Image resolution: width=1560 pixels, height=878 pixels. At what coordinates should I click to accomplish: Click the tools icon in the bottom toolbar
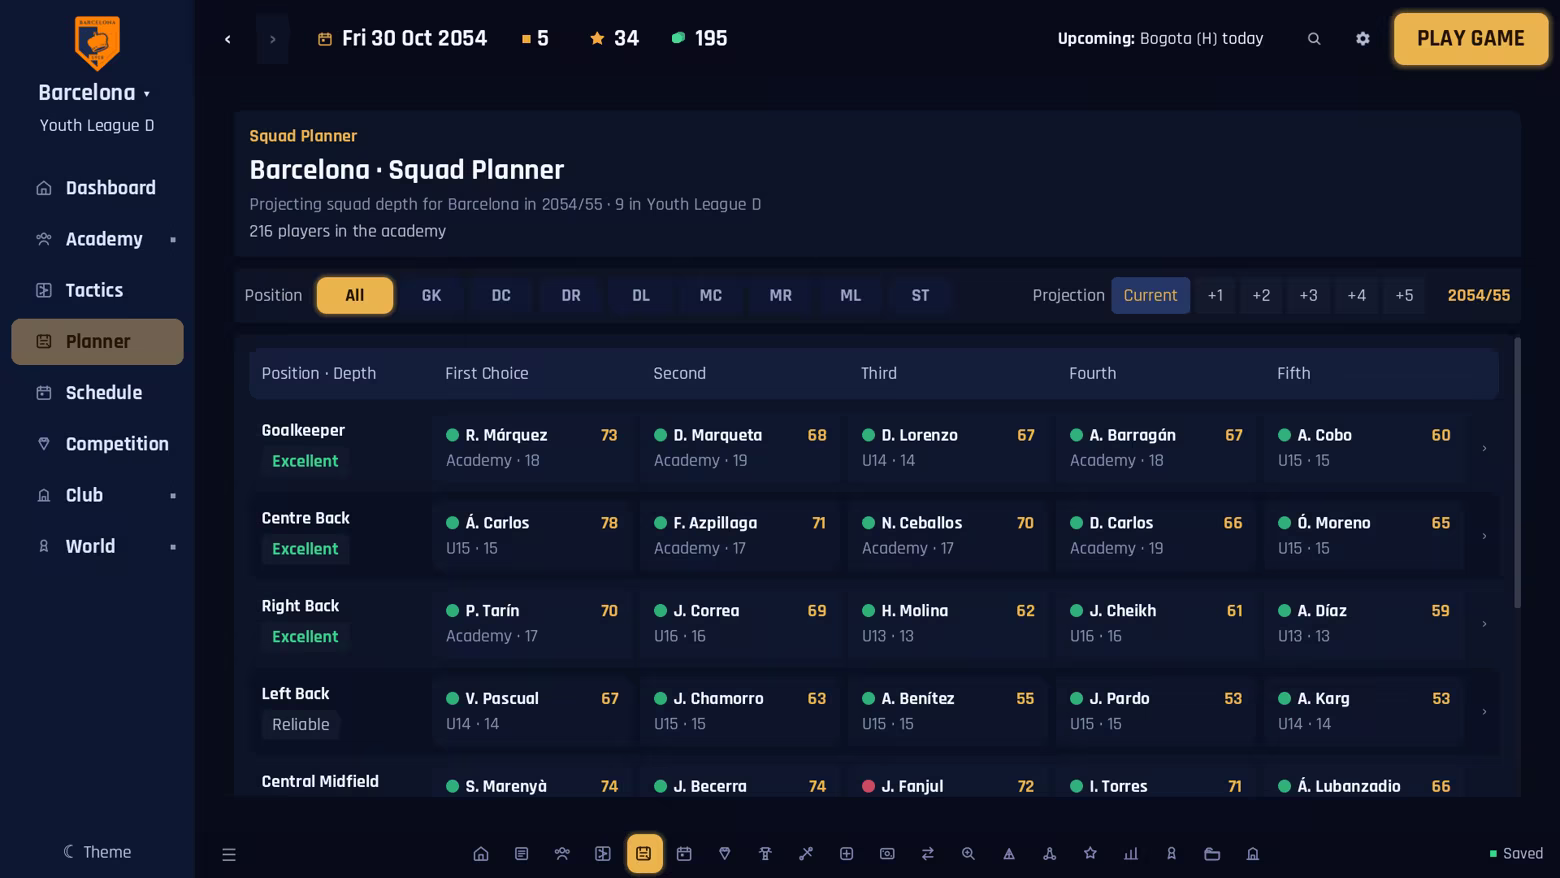point(806,854)
